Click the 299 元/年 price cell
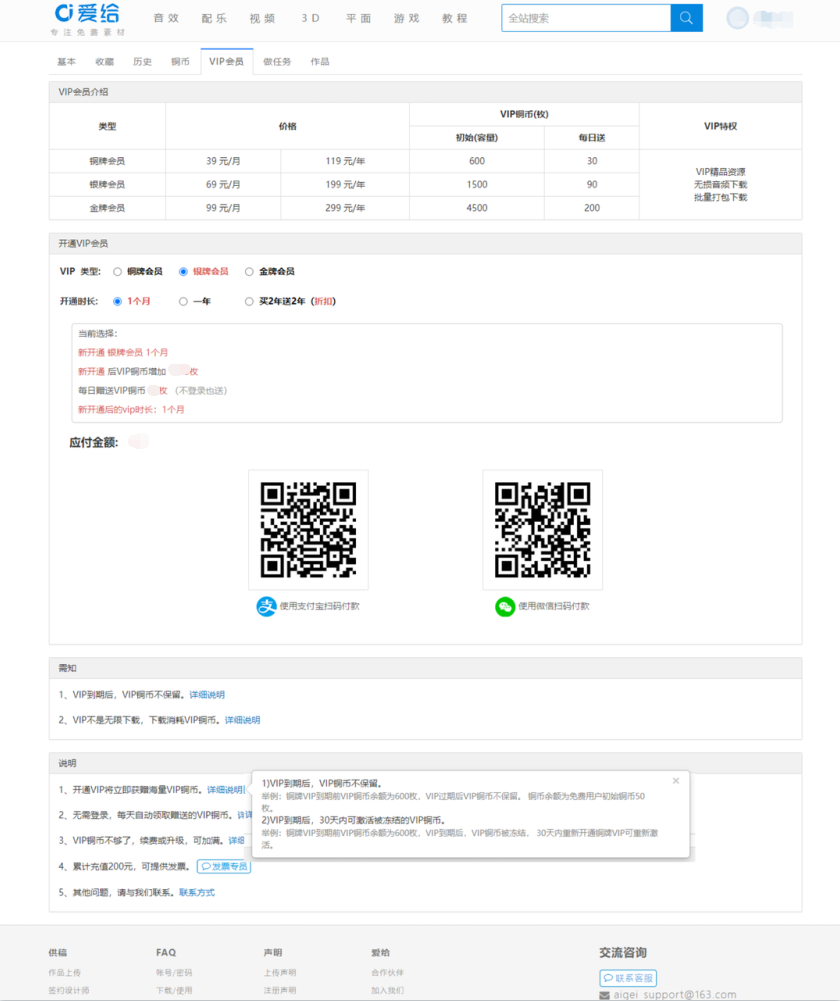 tap(345, 208)
